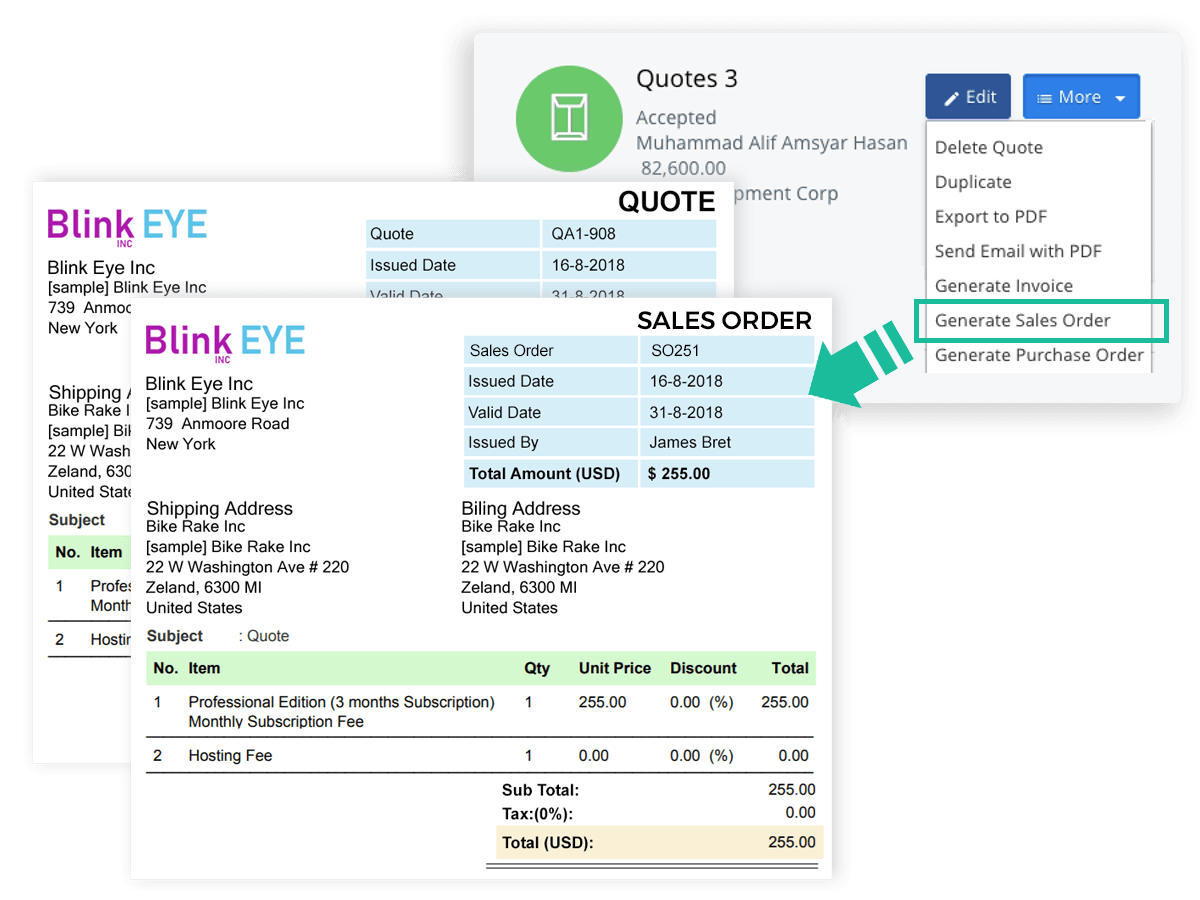Click Total Amount value $ 255.00
The width and height of the screenshot is (1200, 900).
coord(679,473)
